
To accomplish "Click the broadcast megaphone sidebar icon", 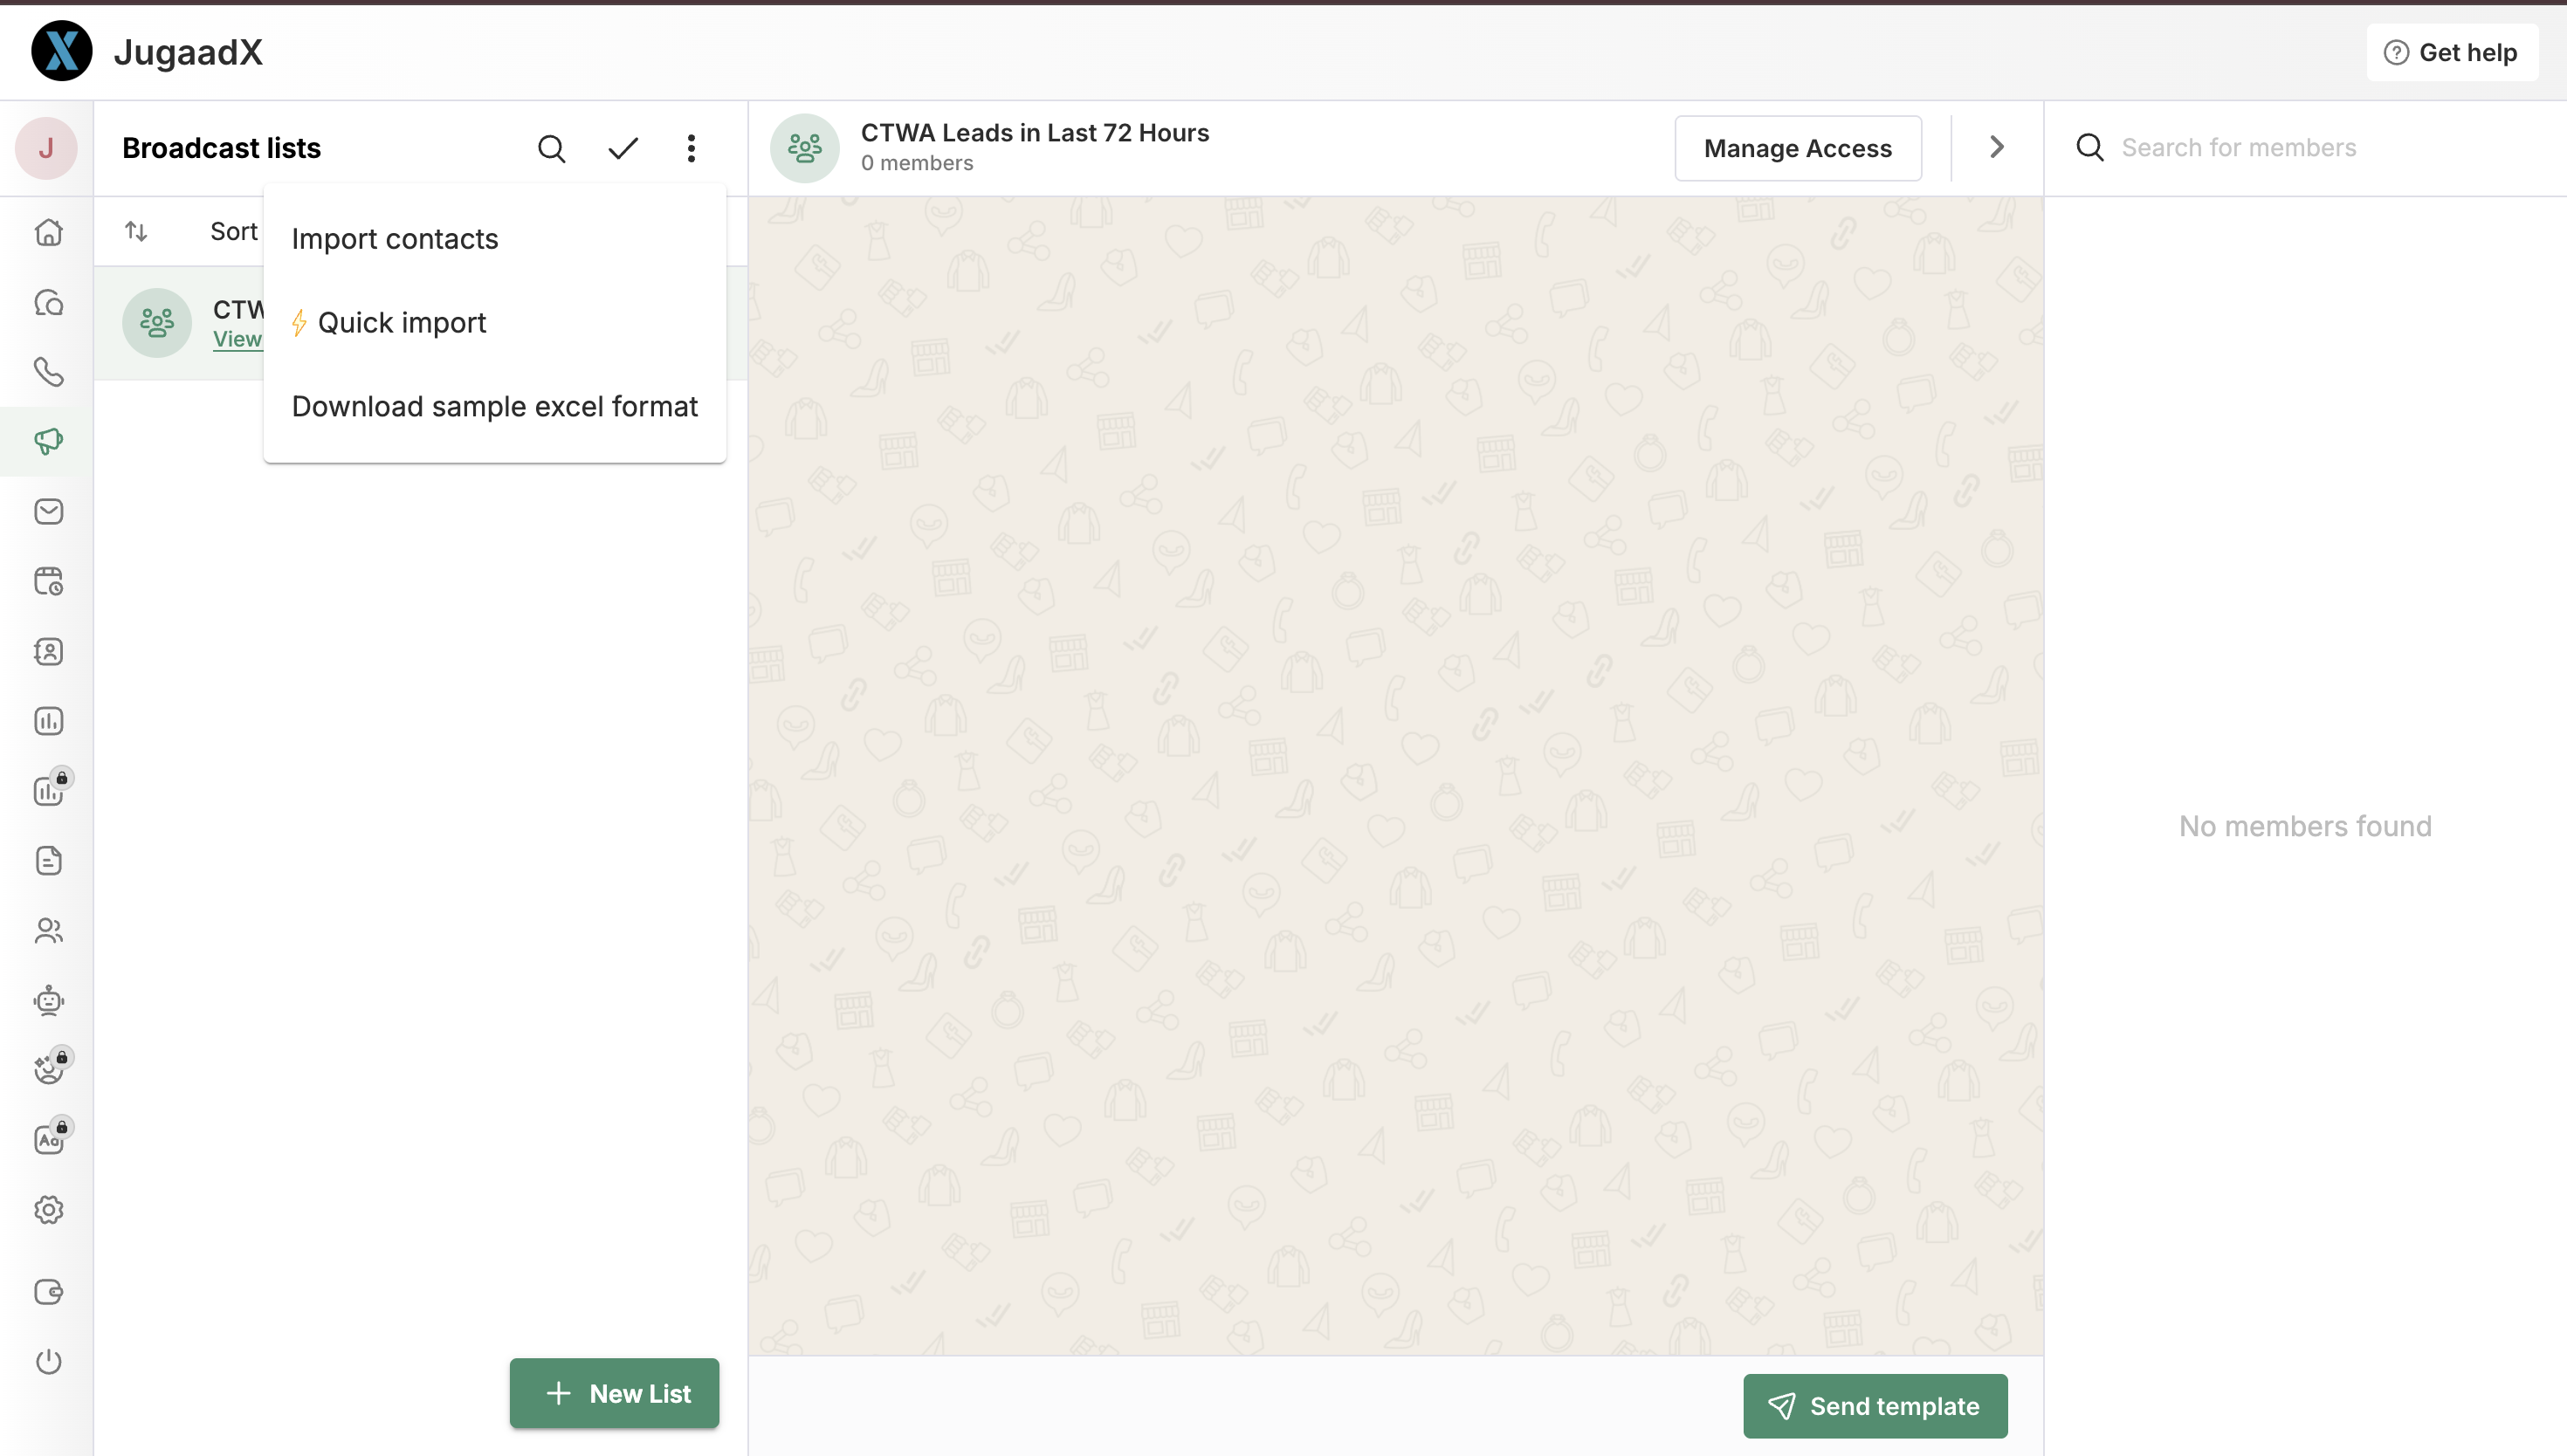I will [x=48, y=441].
